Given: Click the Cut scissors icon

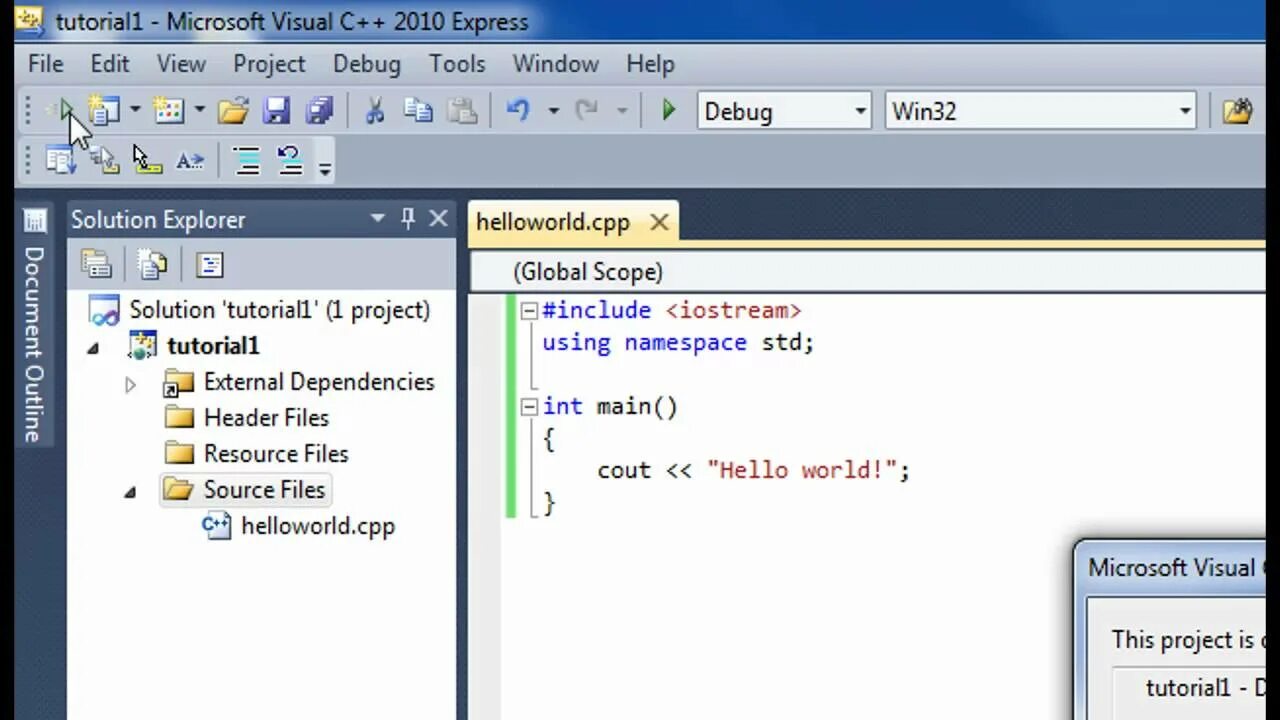Looking at the screenshot, I should 375,110.
